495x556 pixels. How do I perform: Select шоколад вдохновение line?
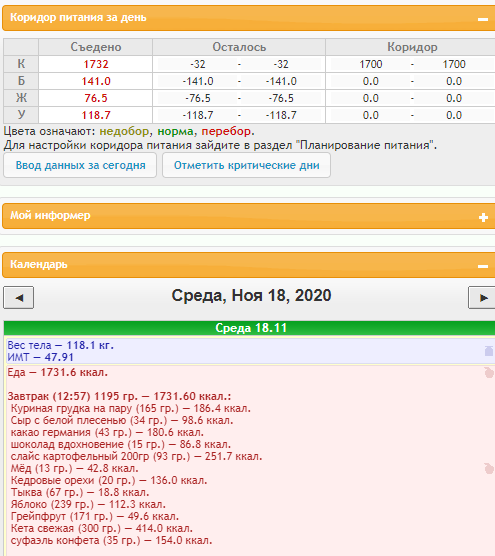[x=121, y=444]
